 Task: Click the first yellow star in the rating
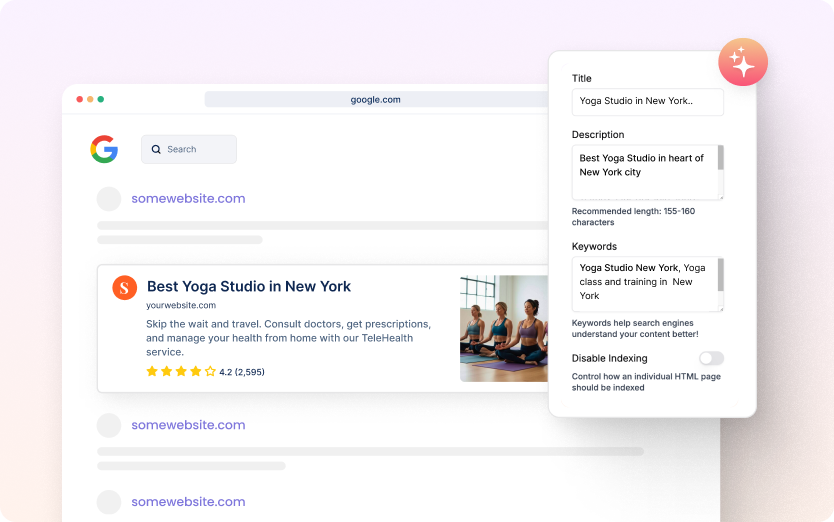(152, 371)
